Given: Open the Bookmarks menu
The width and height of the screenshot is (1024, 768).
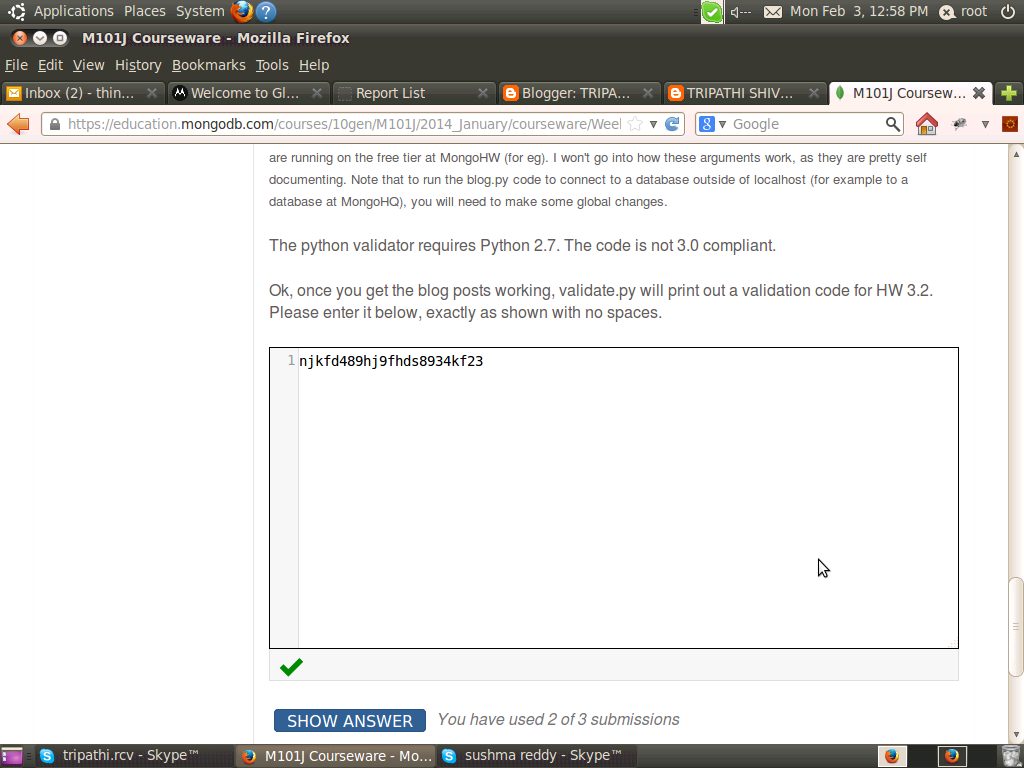Looking at the screenshot, I should [208, 65].
